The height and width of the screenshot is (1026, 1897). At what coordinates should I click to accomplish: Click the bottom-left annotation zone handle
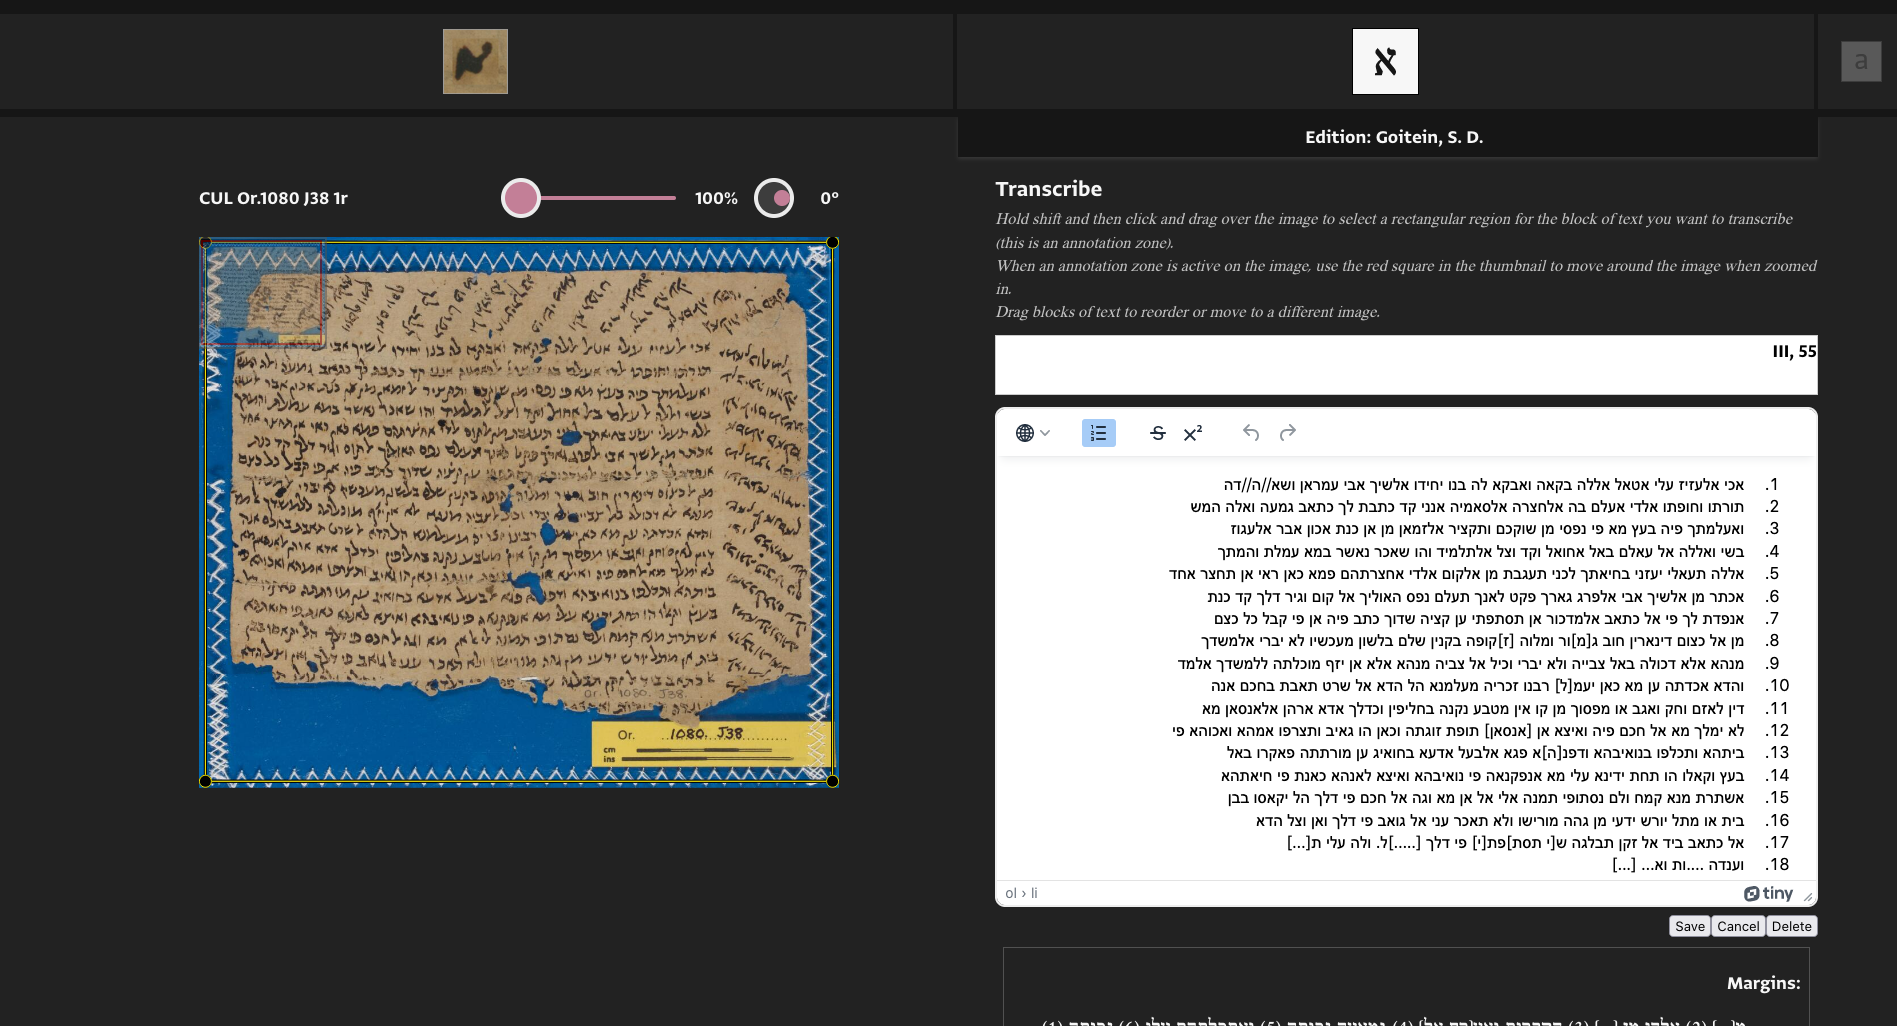[x=205, y=781]
